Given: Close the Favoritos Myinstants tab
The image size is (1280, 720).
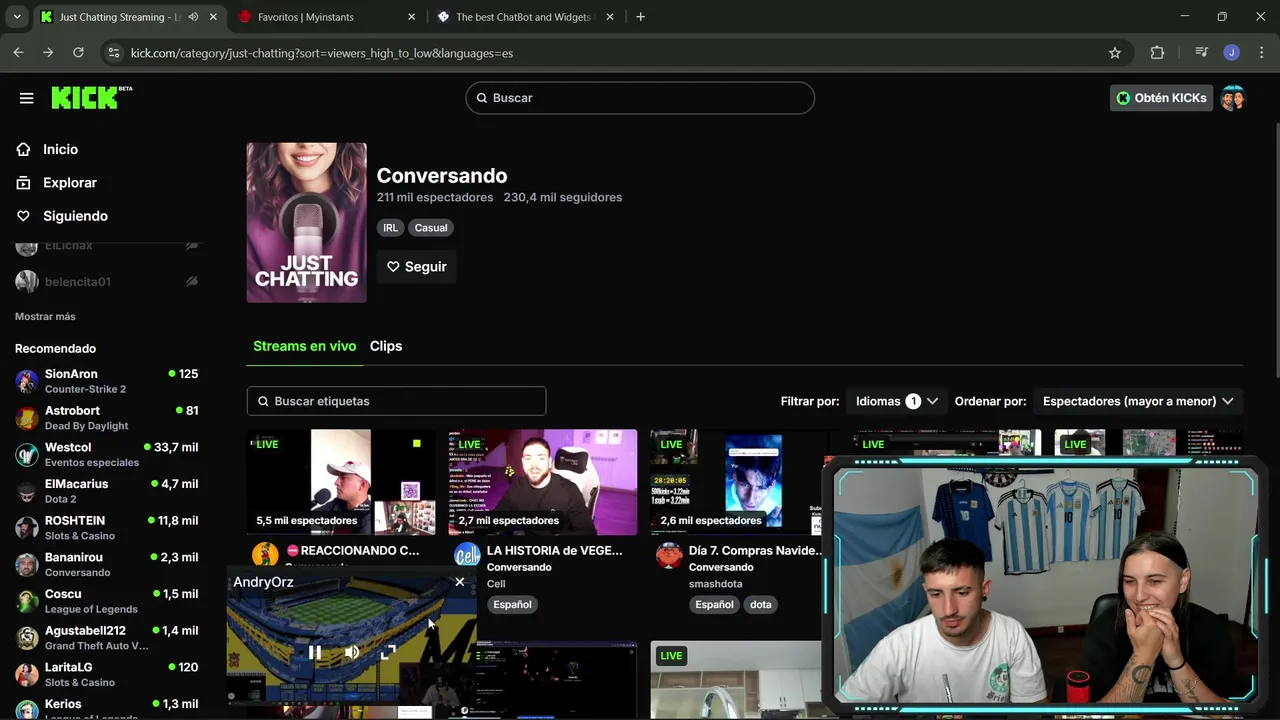Looking at the screenshot, I should coord(411,17).
